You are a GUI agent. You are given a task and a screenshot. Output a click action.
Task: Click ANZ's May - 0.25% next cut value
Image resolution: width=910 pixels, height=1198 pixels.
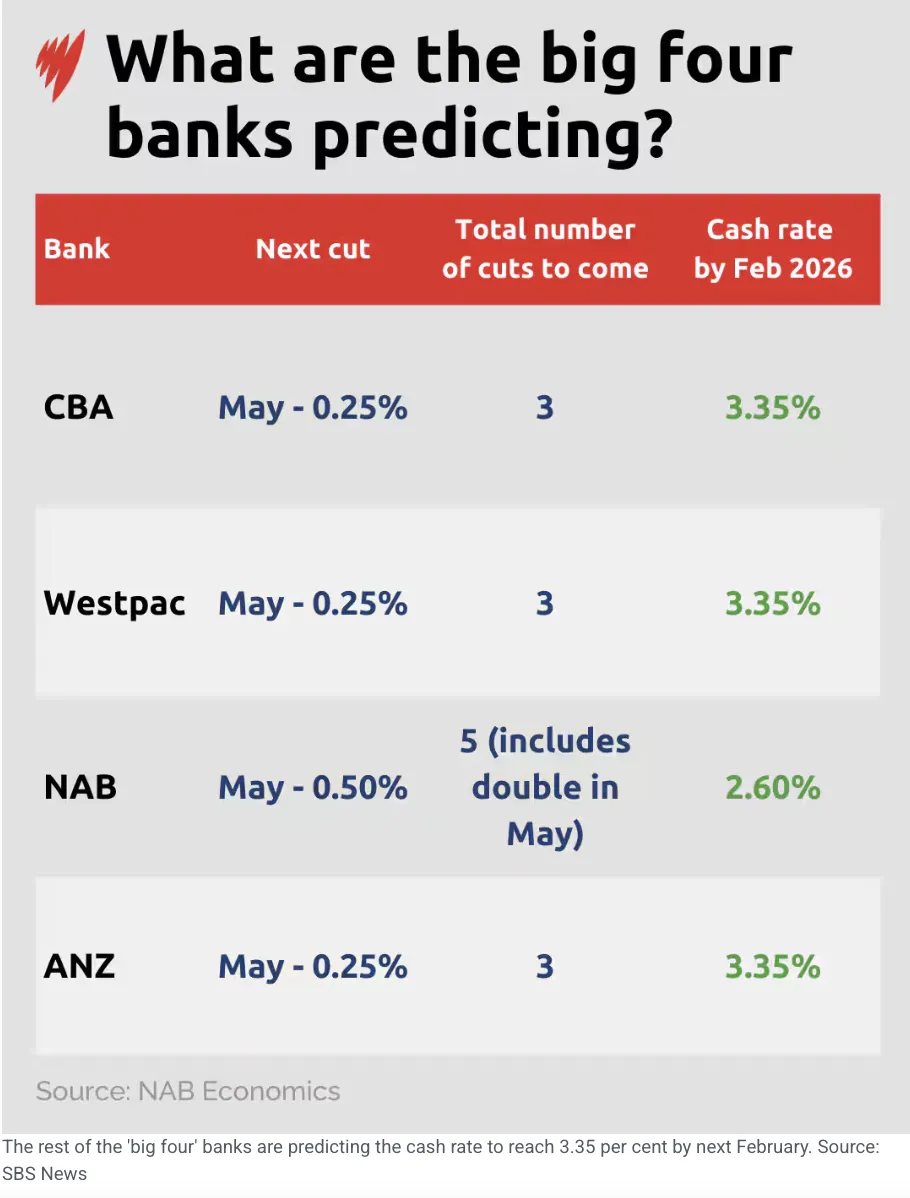tap(313, 967)
